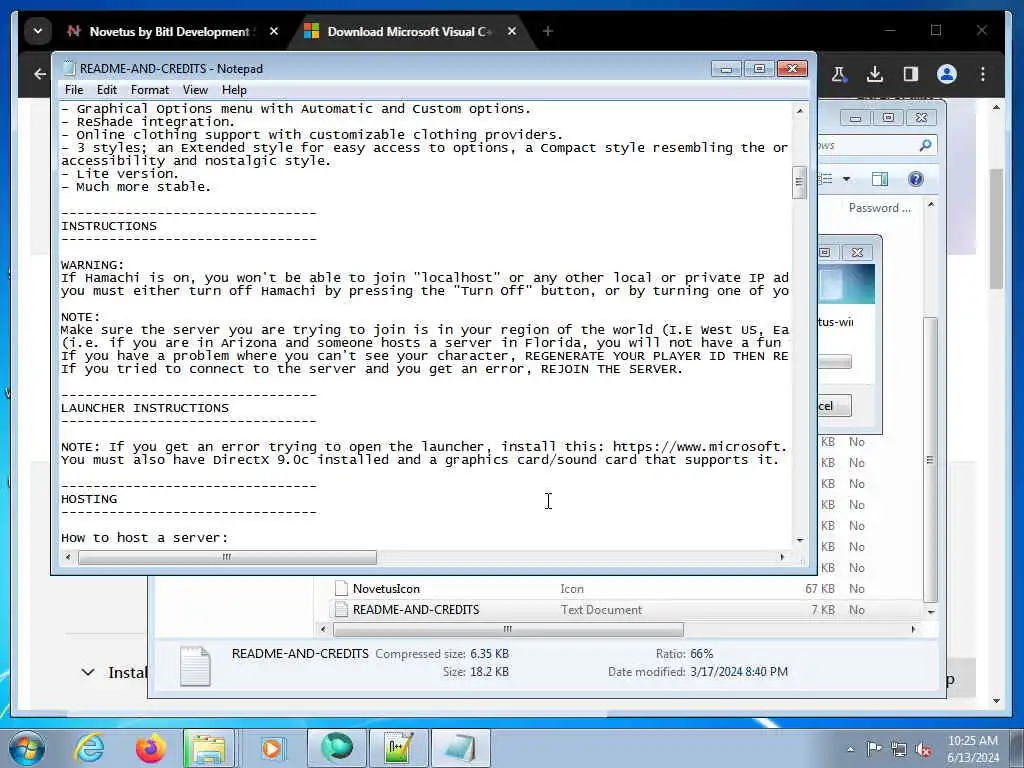
Task: Open a new browser tab
Action: coord(548,31)
